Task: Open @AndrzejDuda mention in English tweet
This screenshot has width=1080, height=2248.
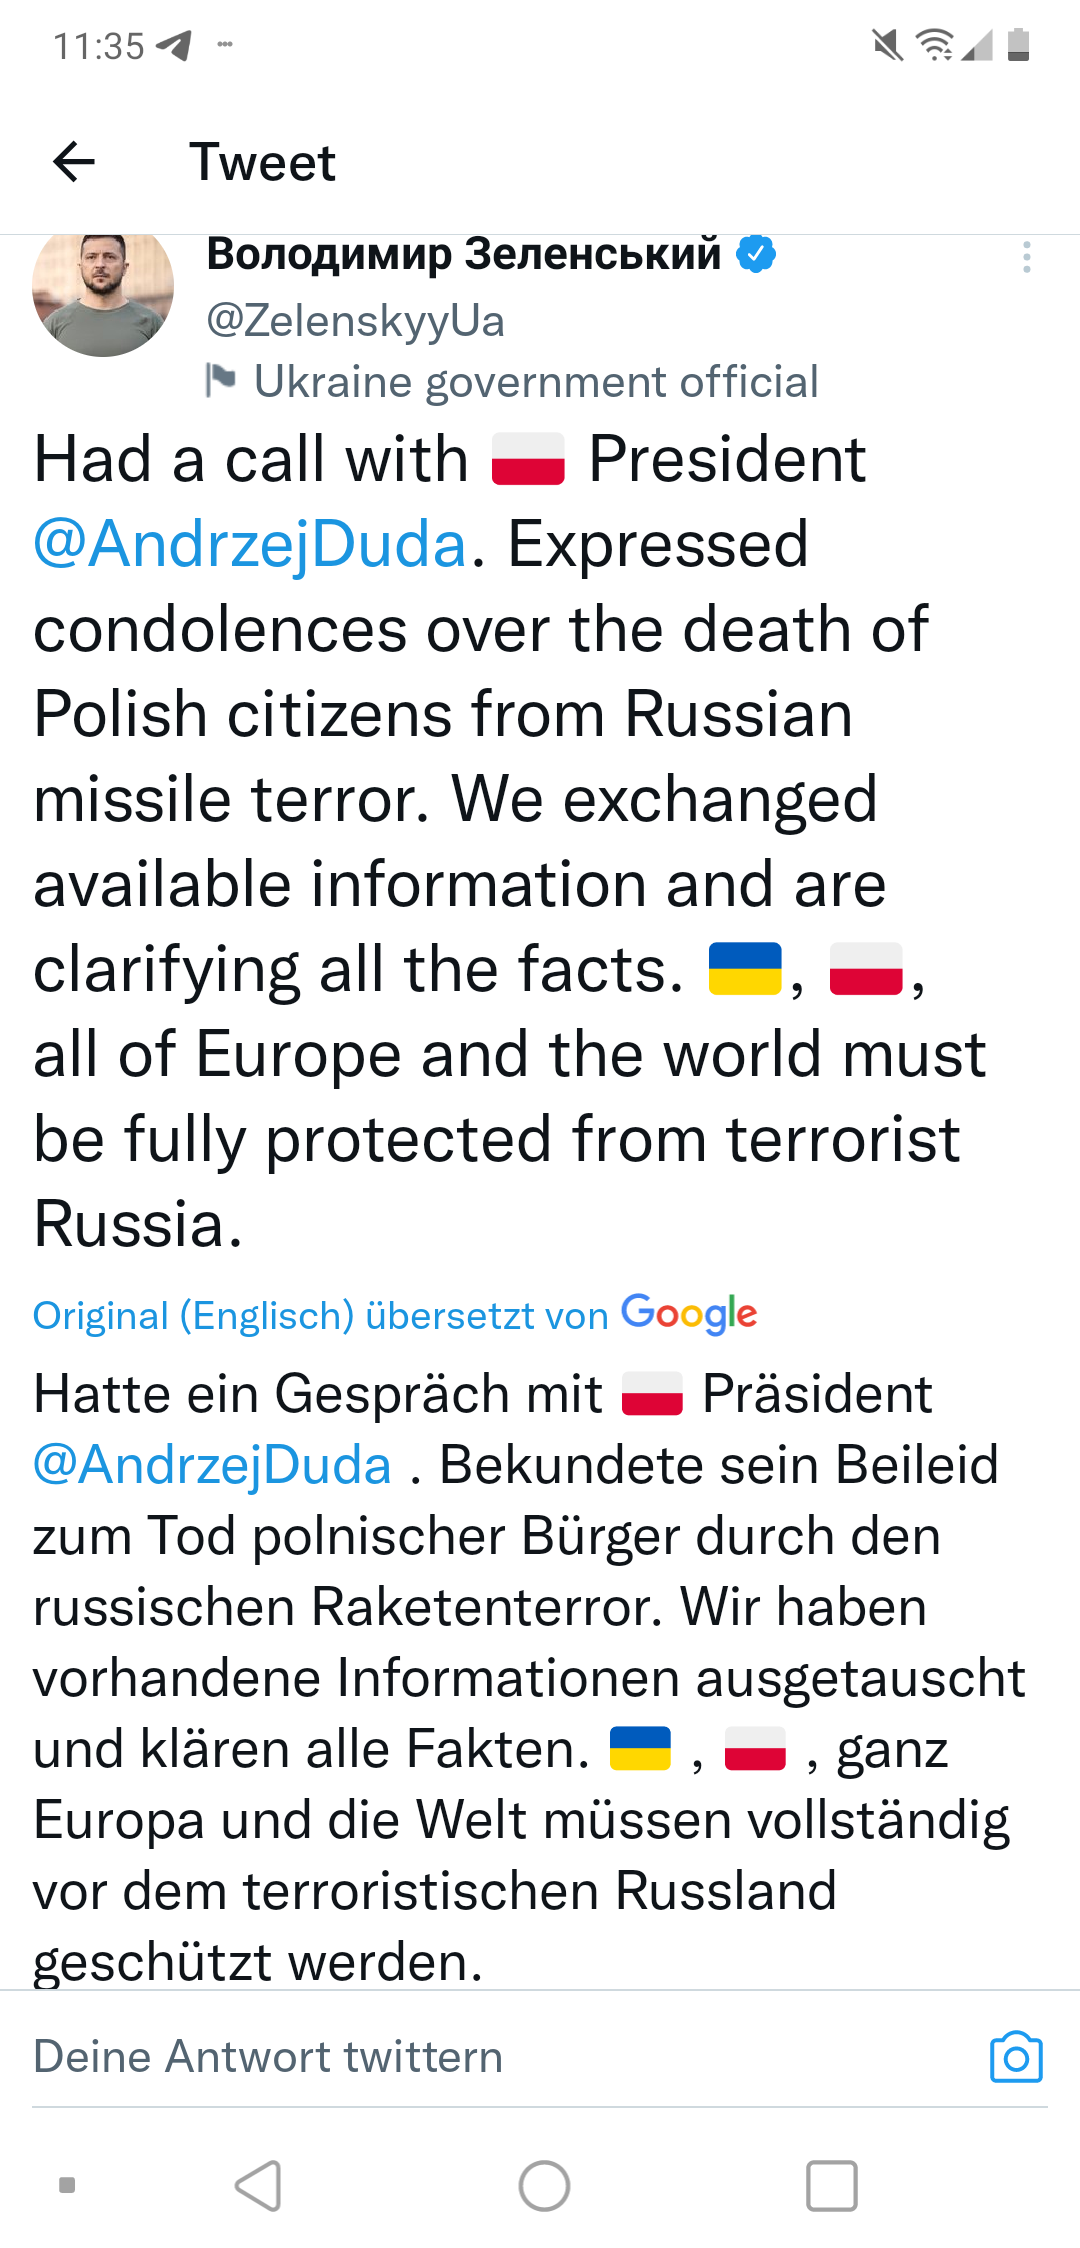Action: tap(250, 545)
